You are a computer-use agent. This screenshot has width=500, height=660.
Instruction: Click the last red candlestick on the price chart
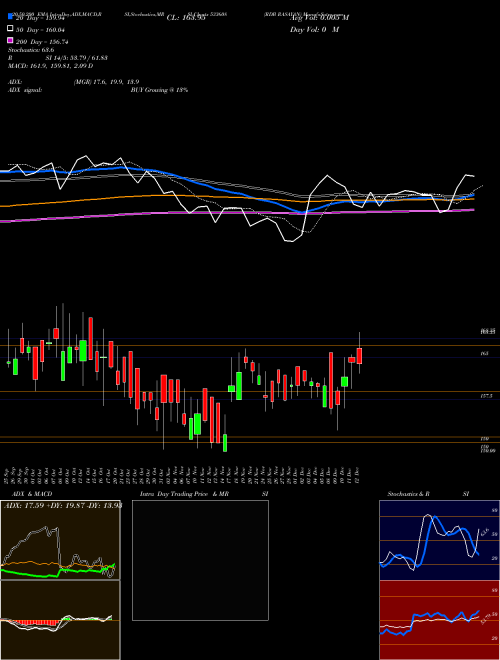tap(359, 356)
